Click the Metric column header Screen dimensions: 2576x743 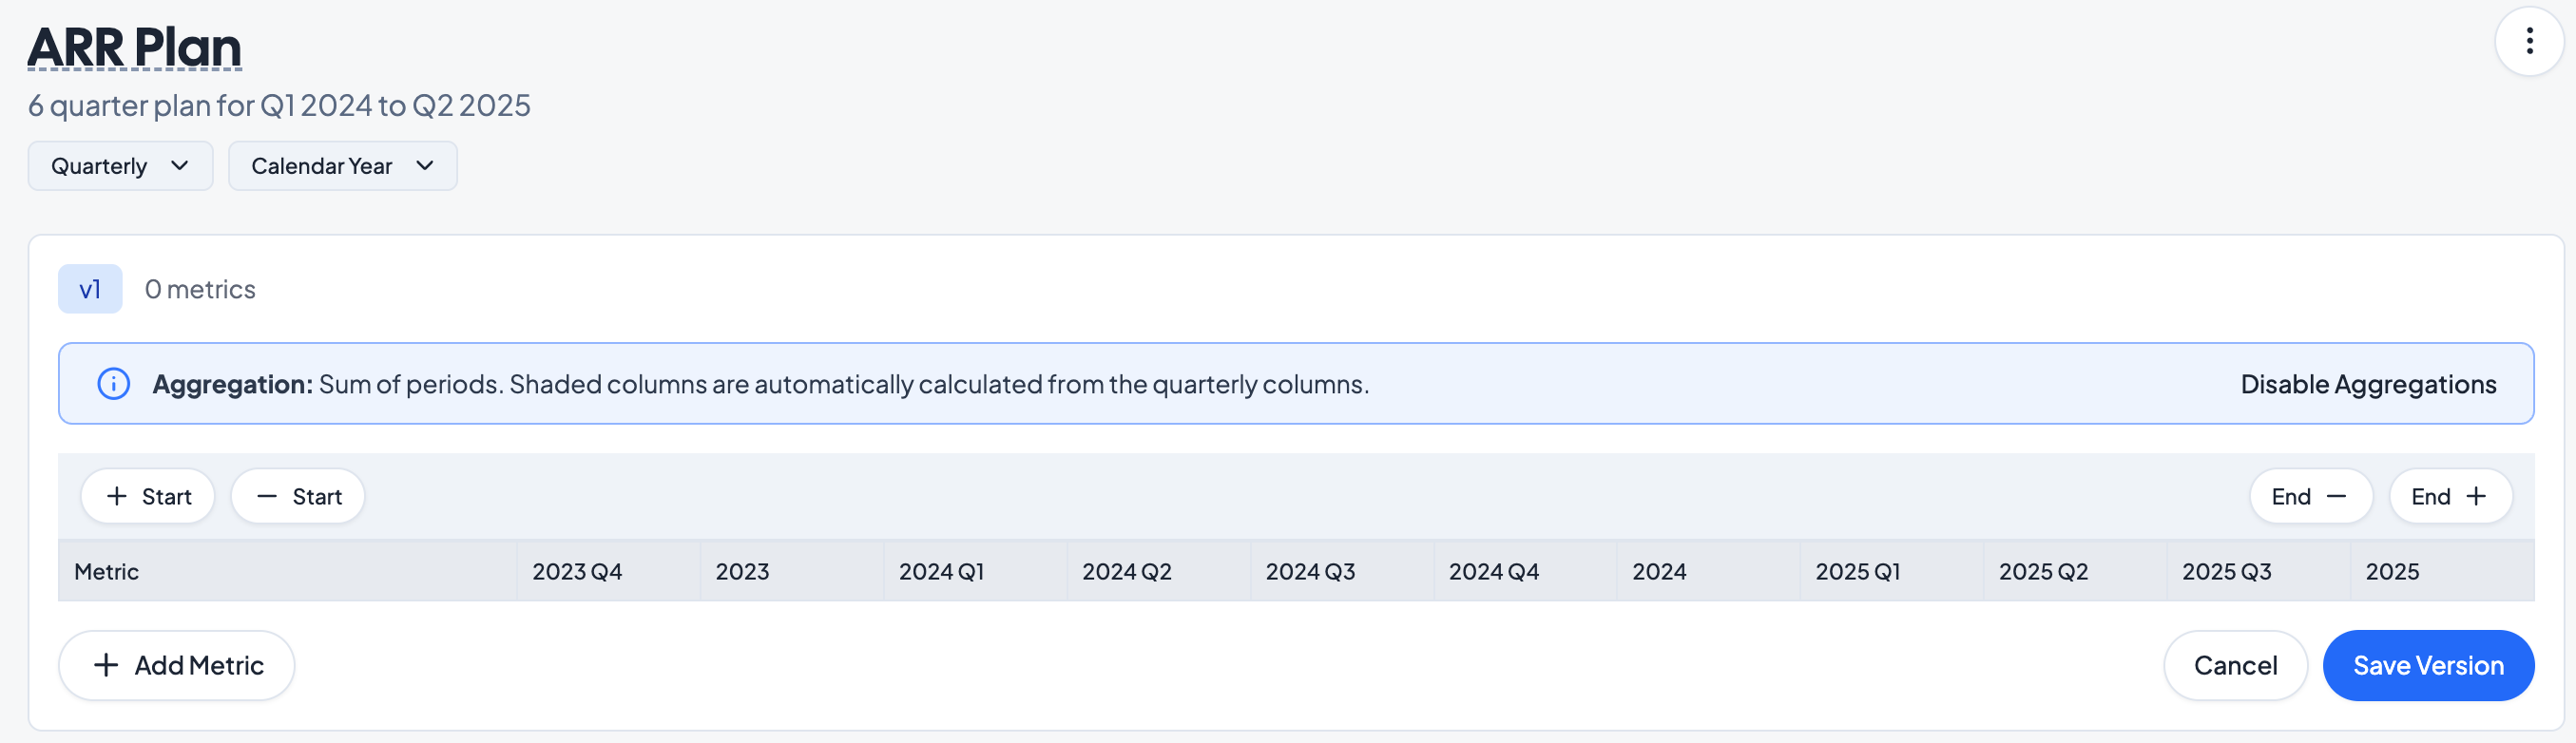(x=107, y=571)
